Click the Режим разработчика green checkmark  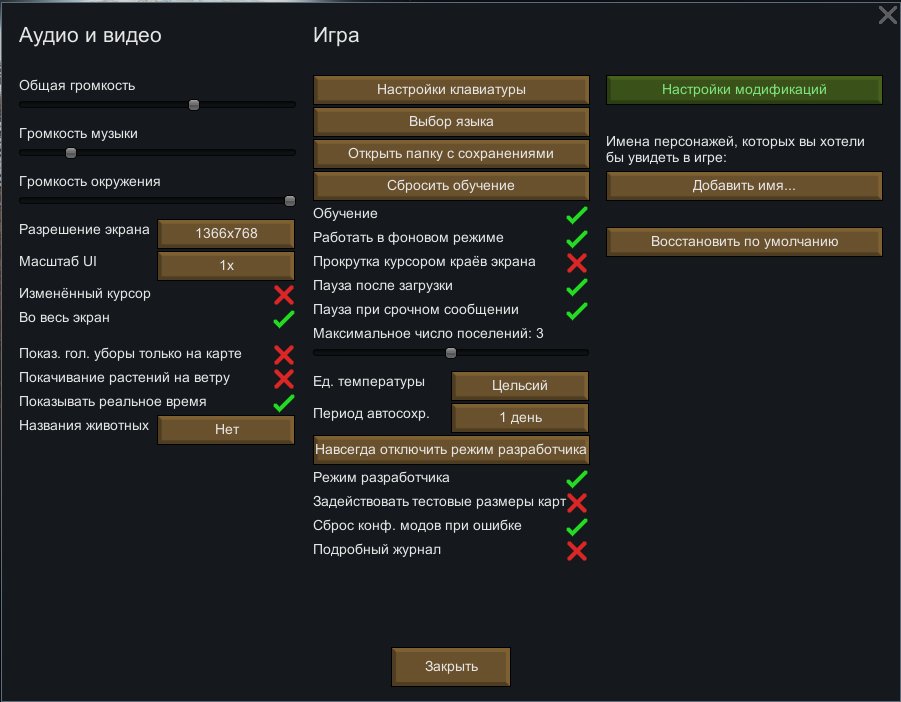point(577,479)
